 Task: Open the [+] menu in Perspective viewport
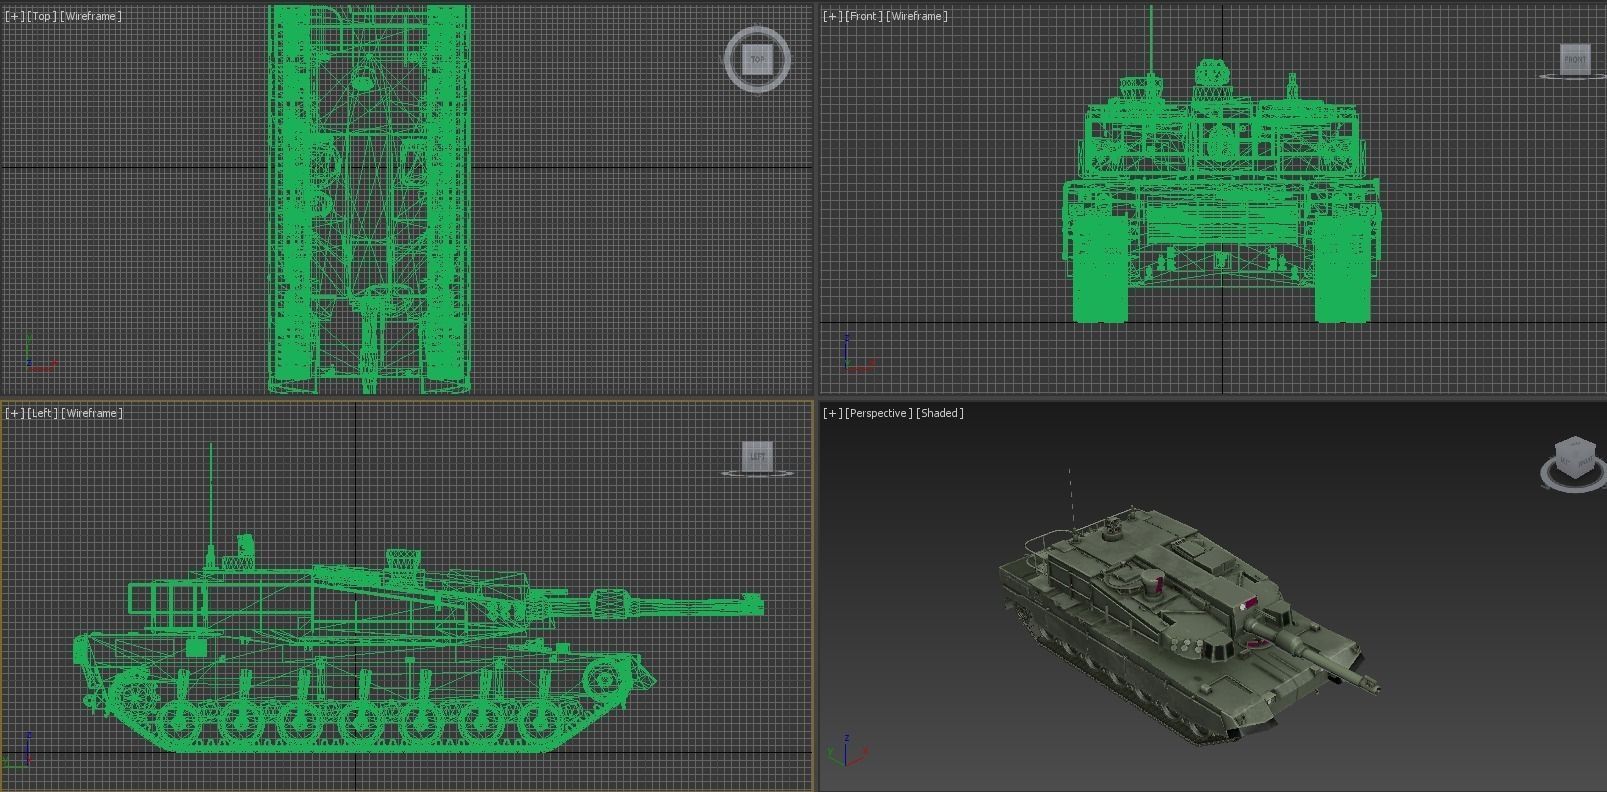coord(832,413)
